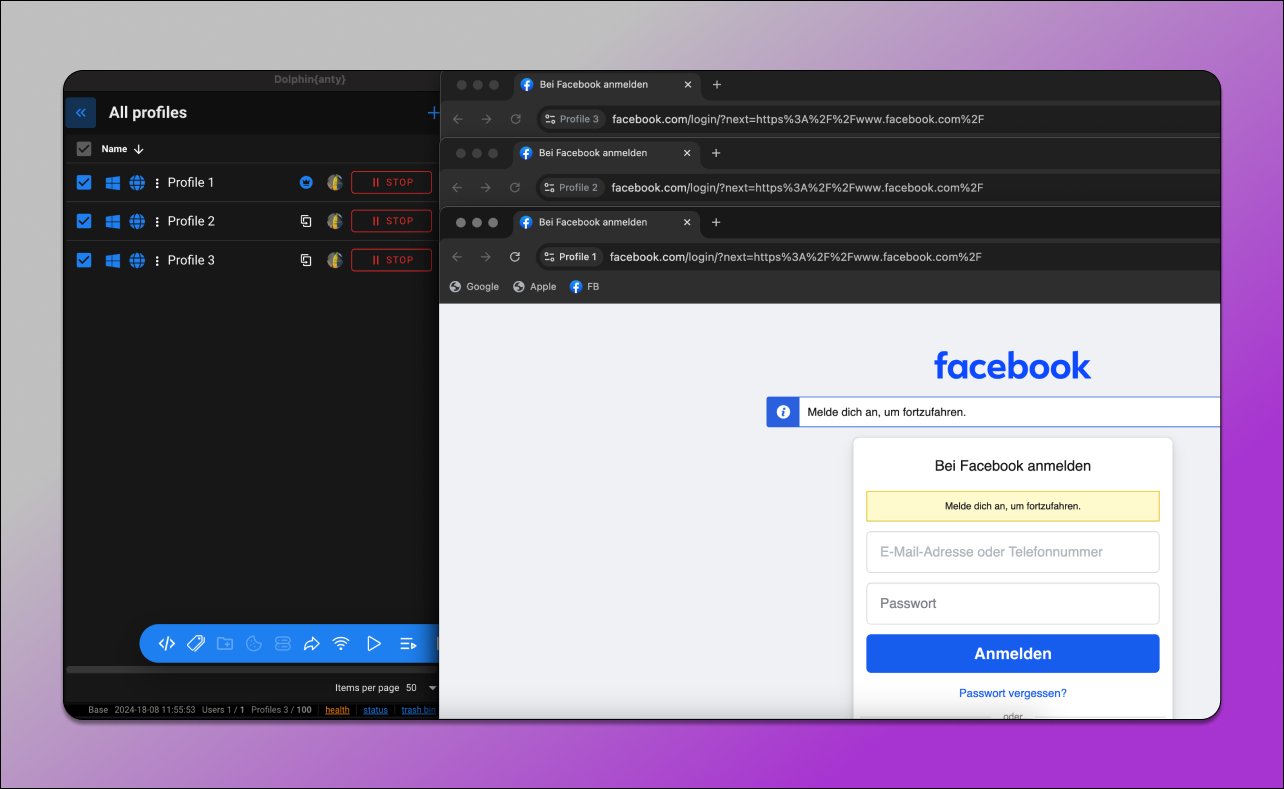Click the back arrow in Profile 1 browser window
The width and height of the screenshot is (1284, 789).
(x=458, y=257)
